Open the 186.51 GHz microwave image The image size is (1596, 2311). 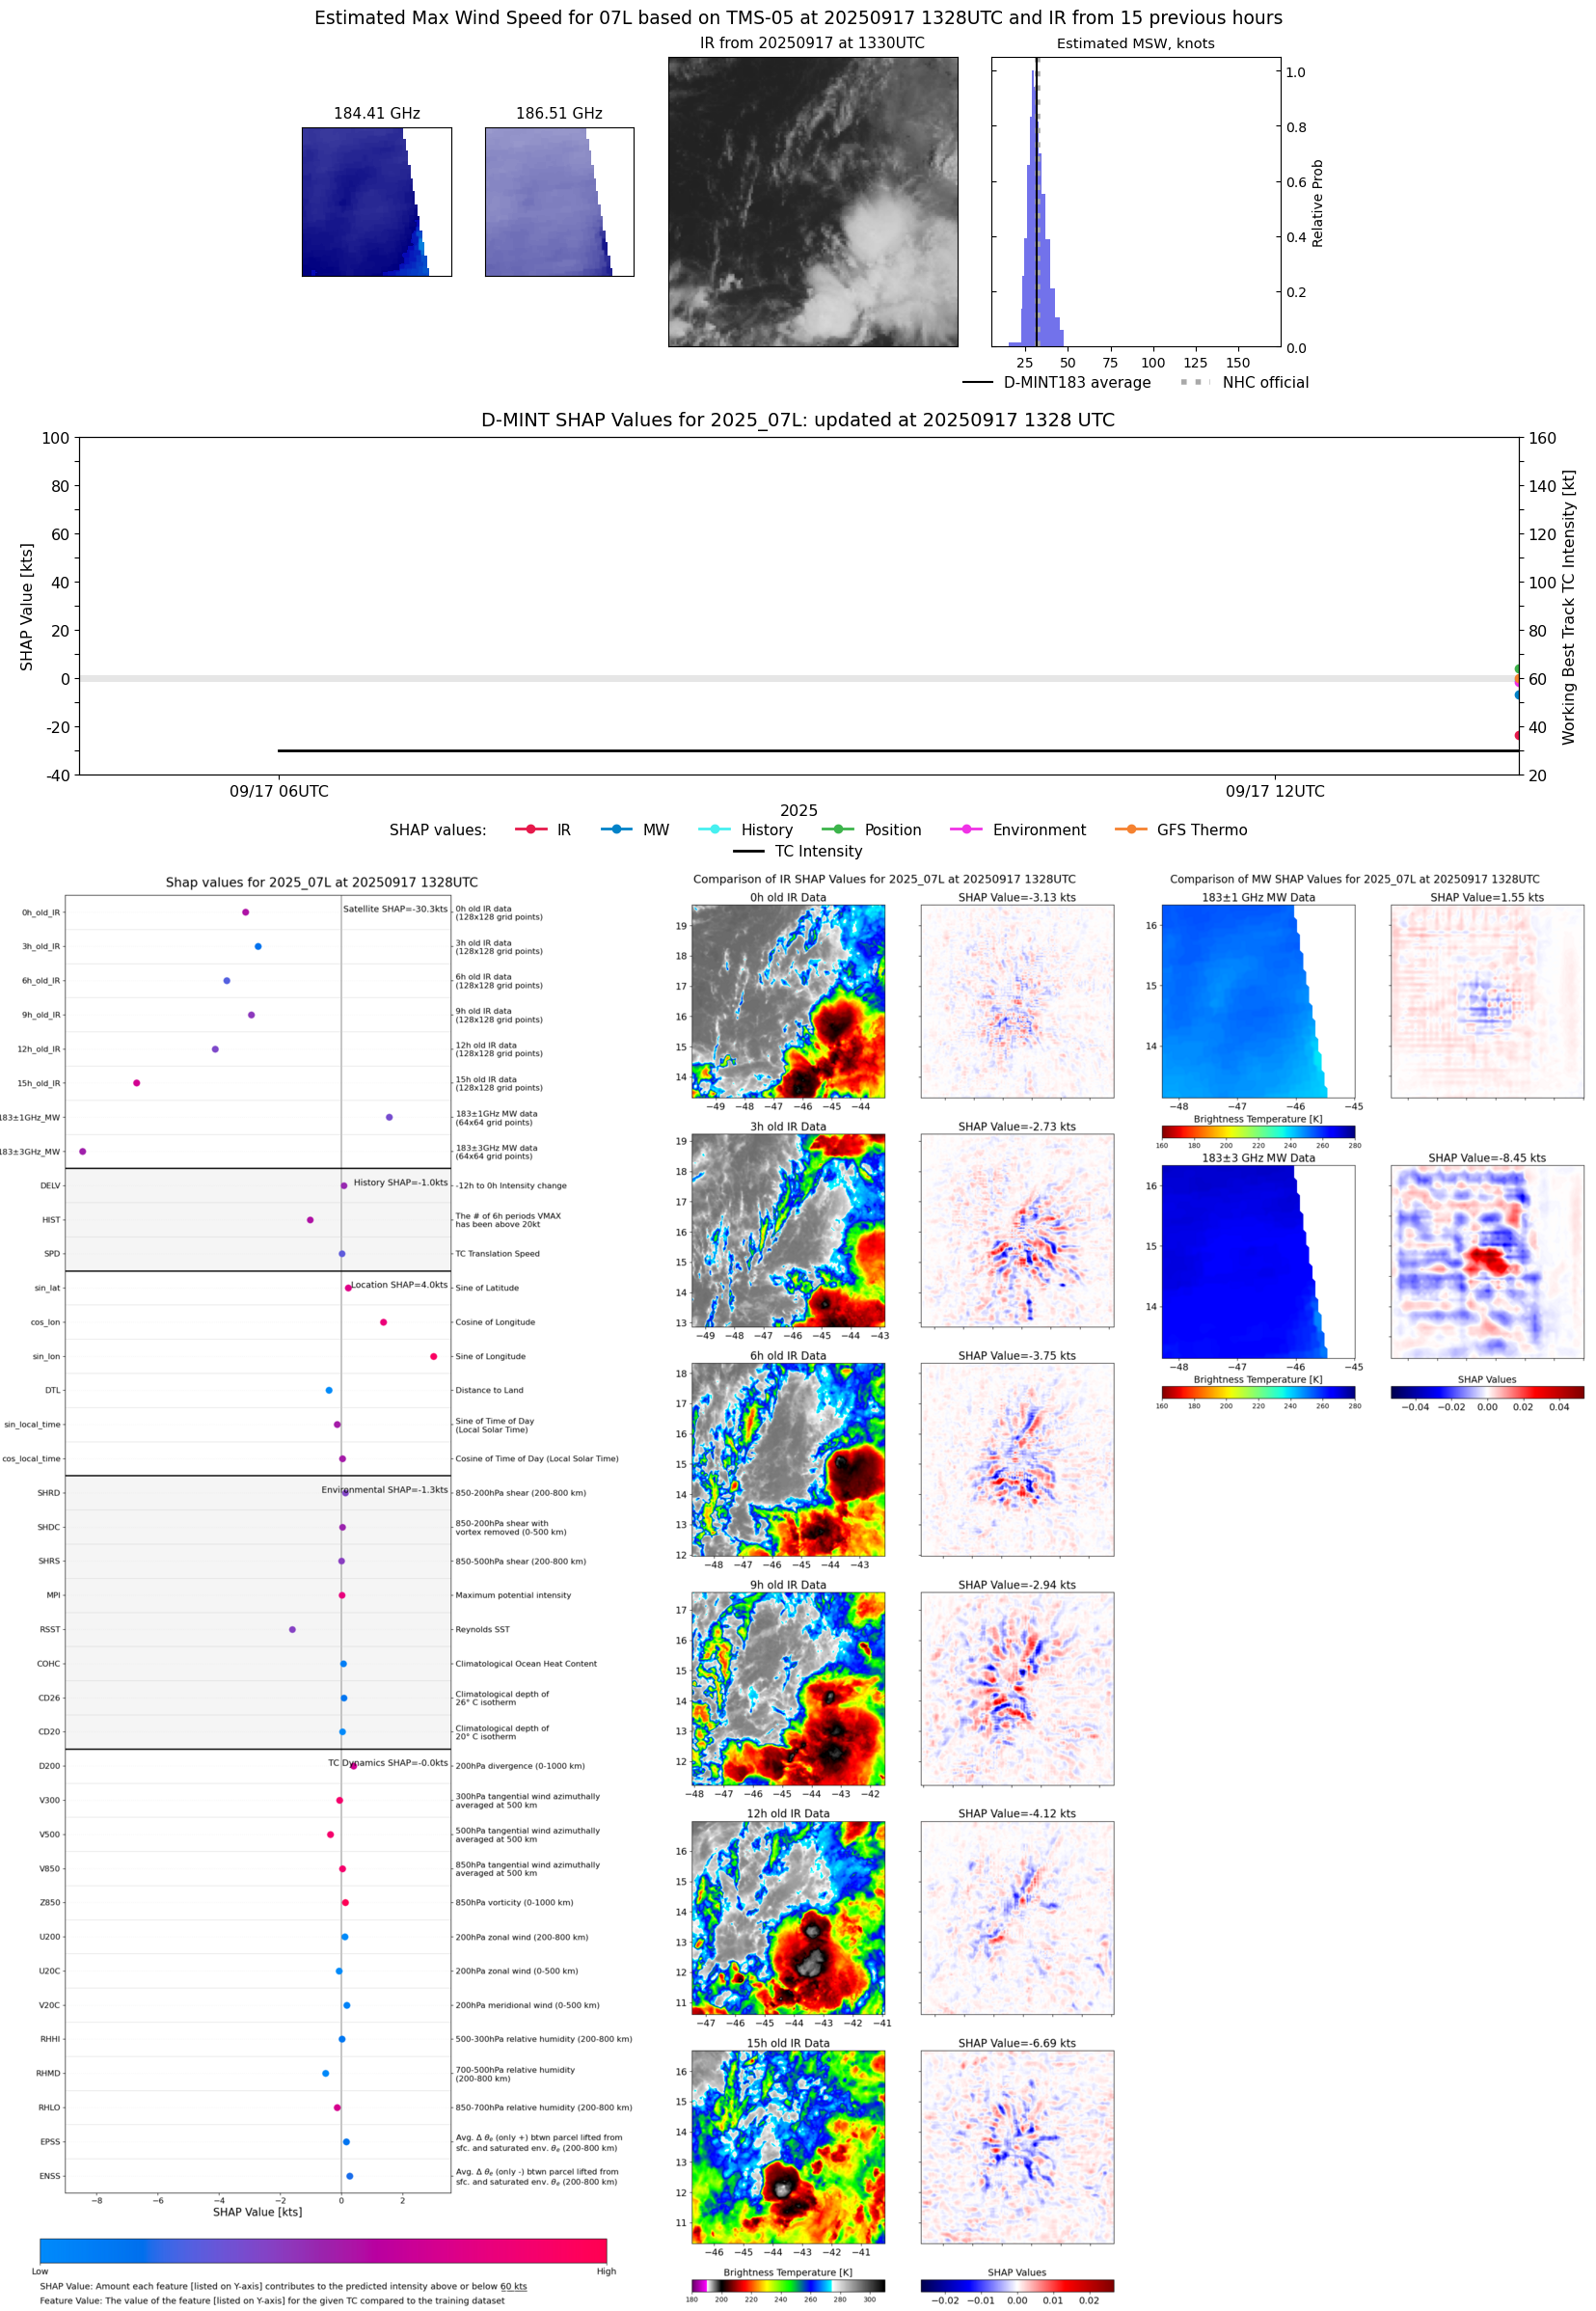[x=559, y=202]
